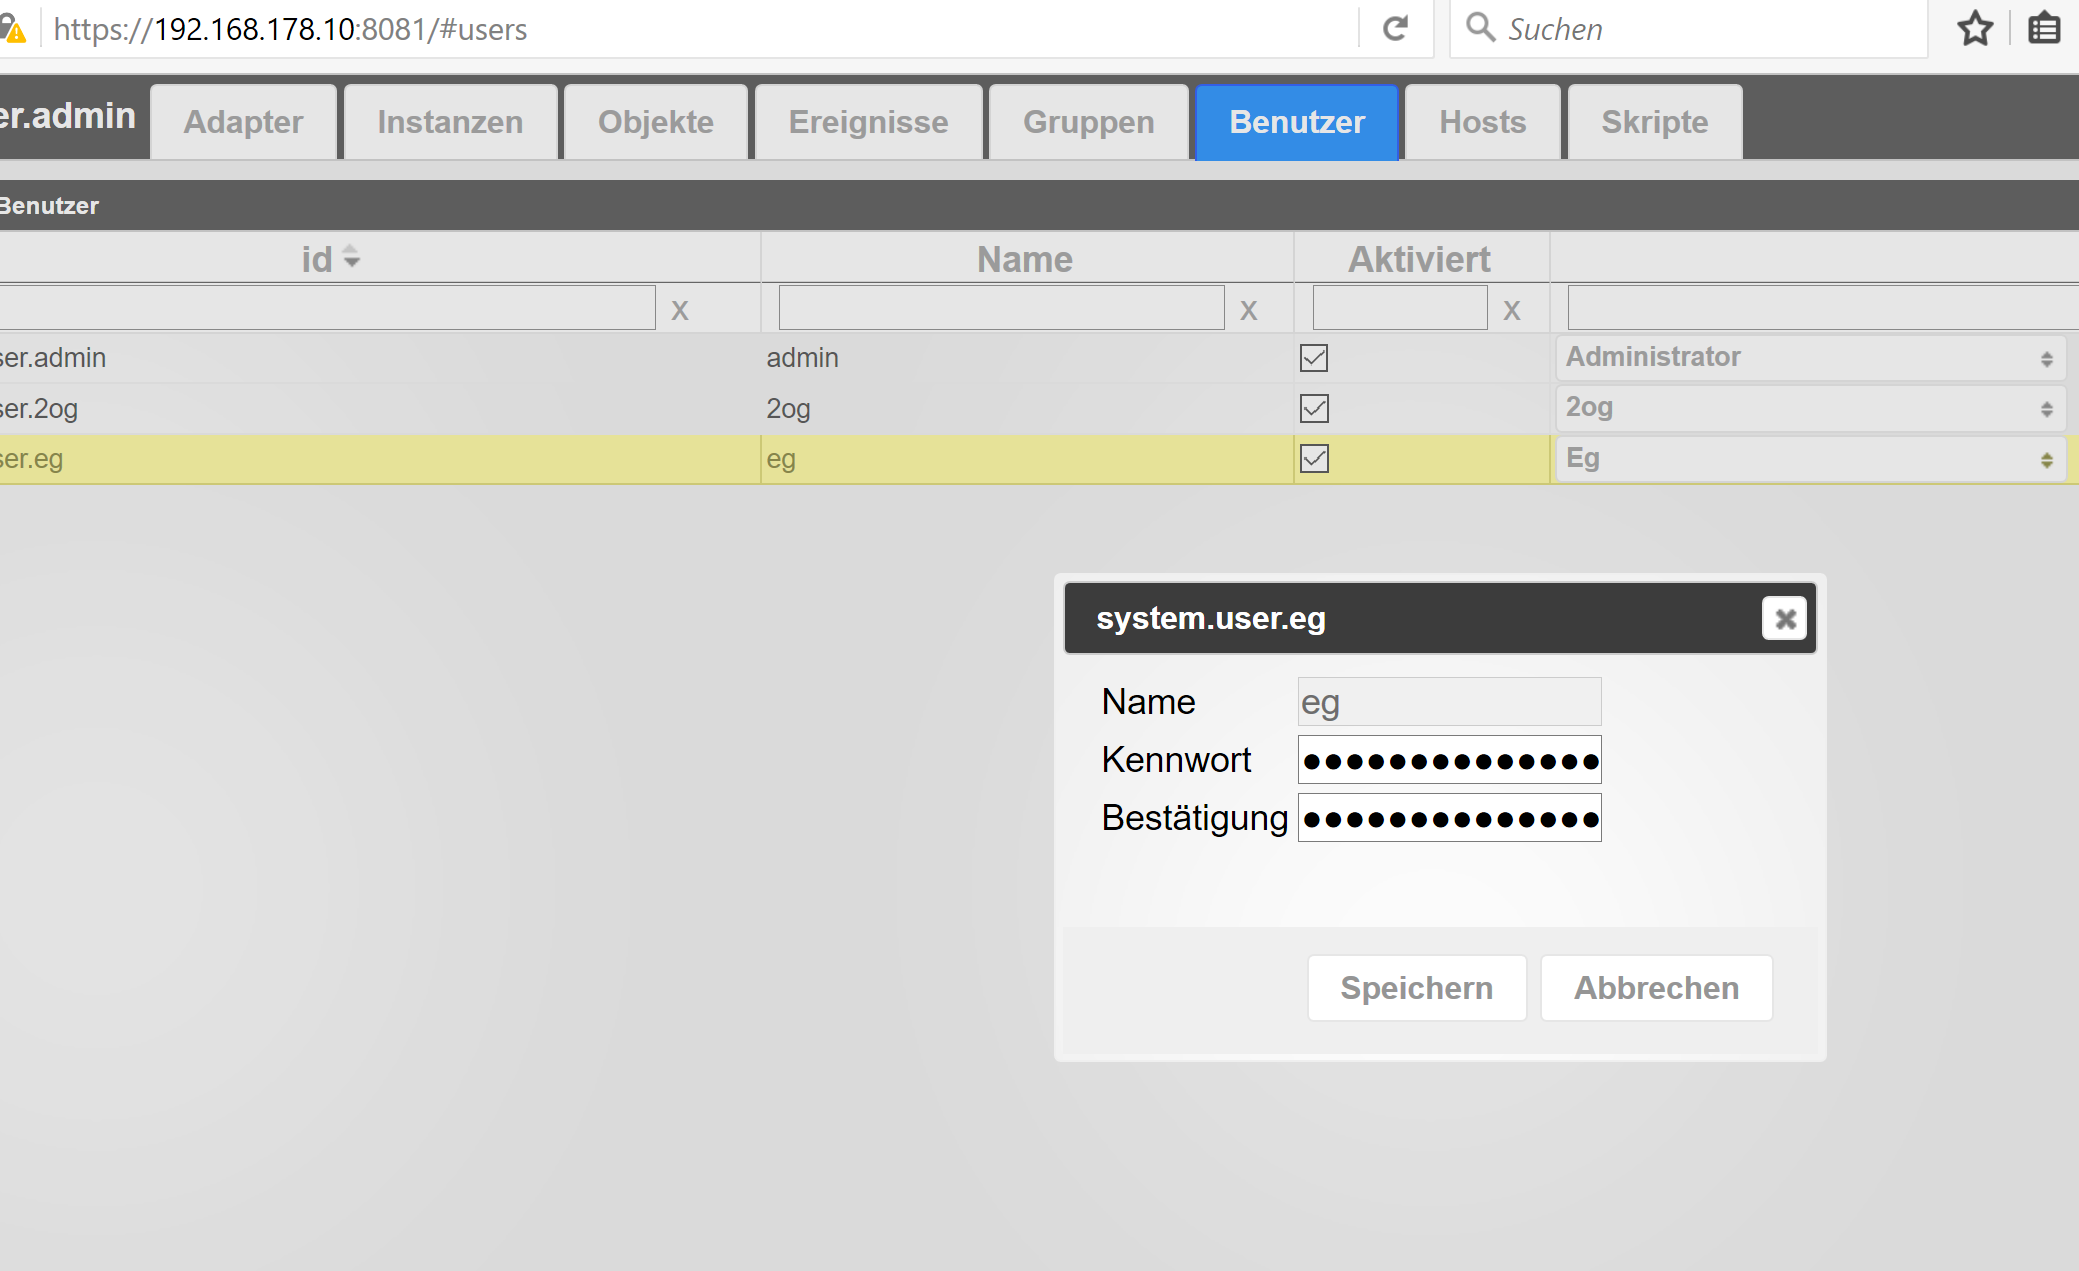Viewport: 2079px width, 1271px height.
Task: Toggle enabled checkbox for admin user
Action: click(x=1314, y=358)
